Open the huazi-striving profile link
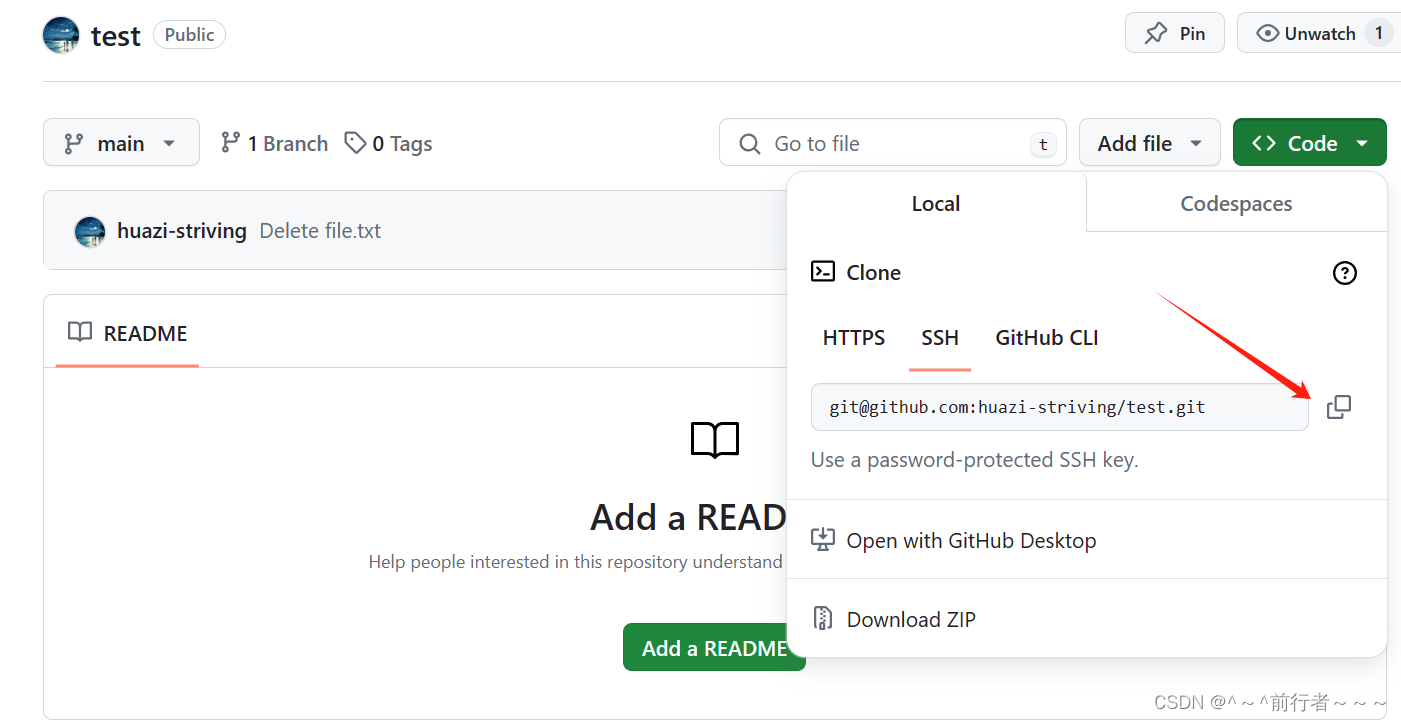Screen dimensions: 1401x721 [182, 231]
